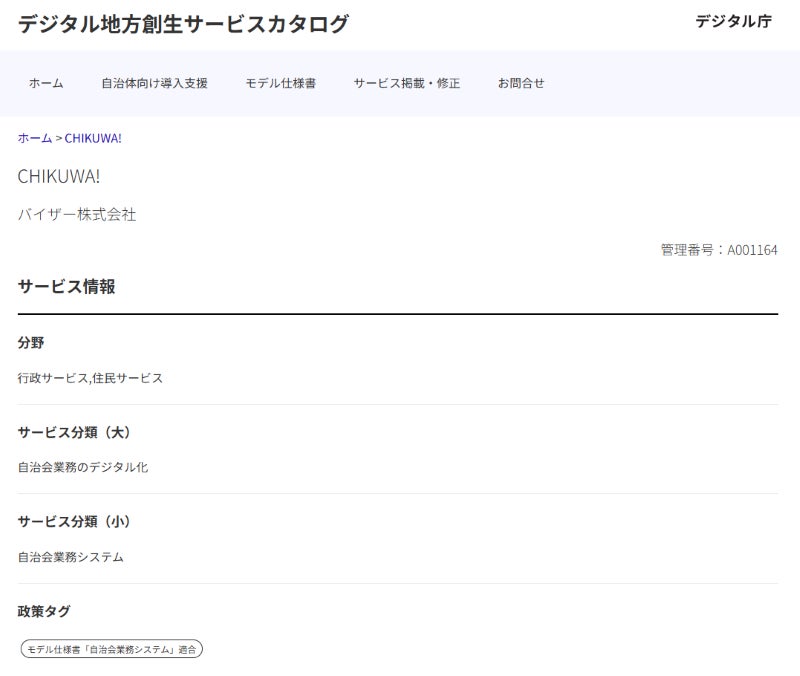
Task: Click the デジタル庁 logo in the header
Action: [733, 22]
